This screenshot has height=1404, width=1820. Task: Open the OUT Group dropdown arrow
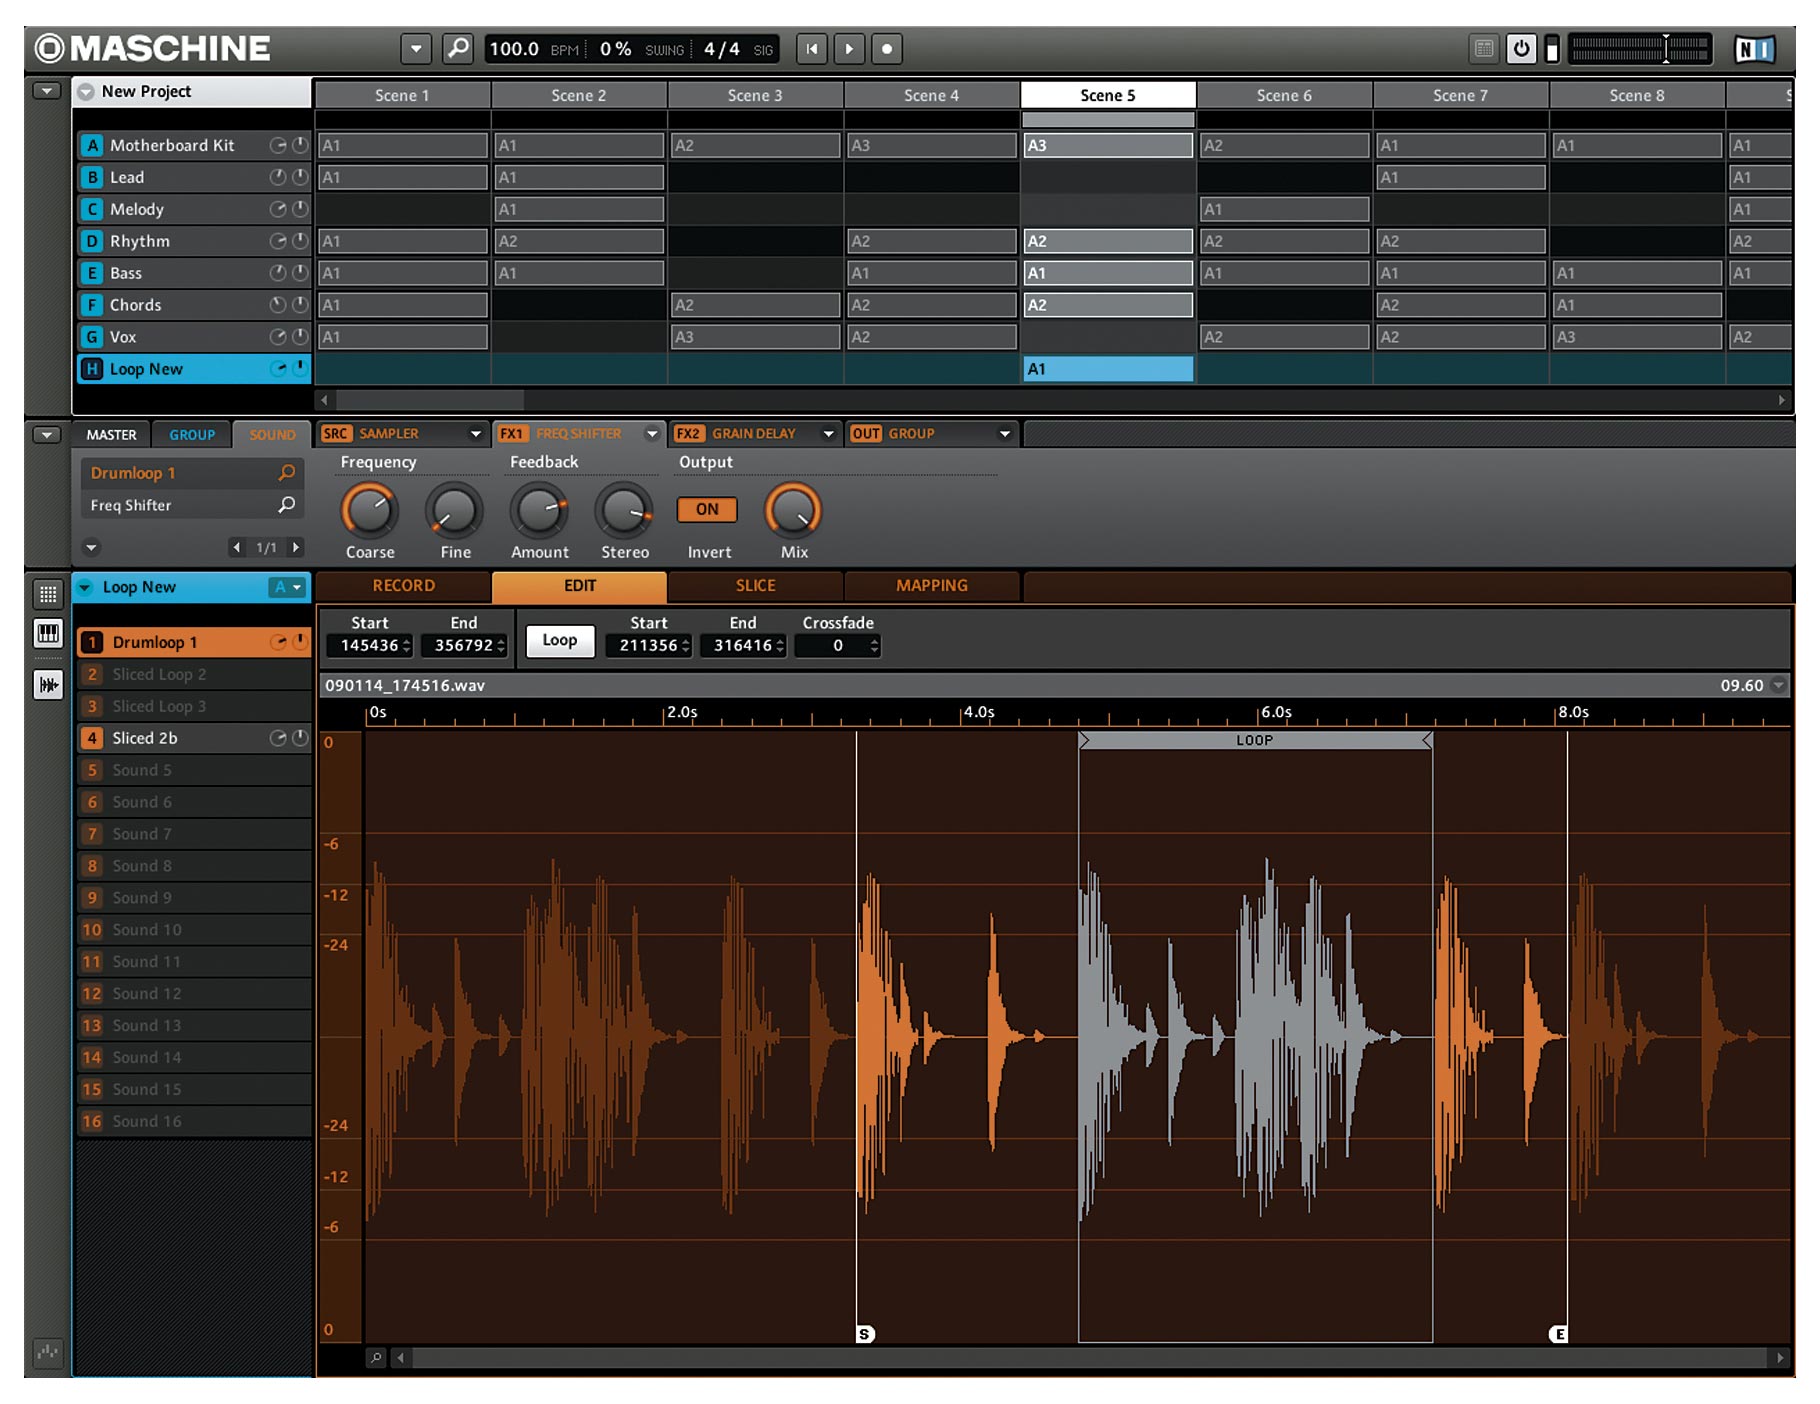(x=1004, y=434)
